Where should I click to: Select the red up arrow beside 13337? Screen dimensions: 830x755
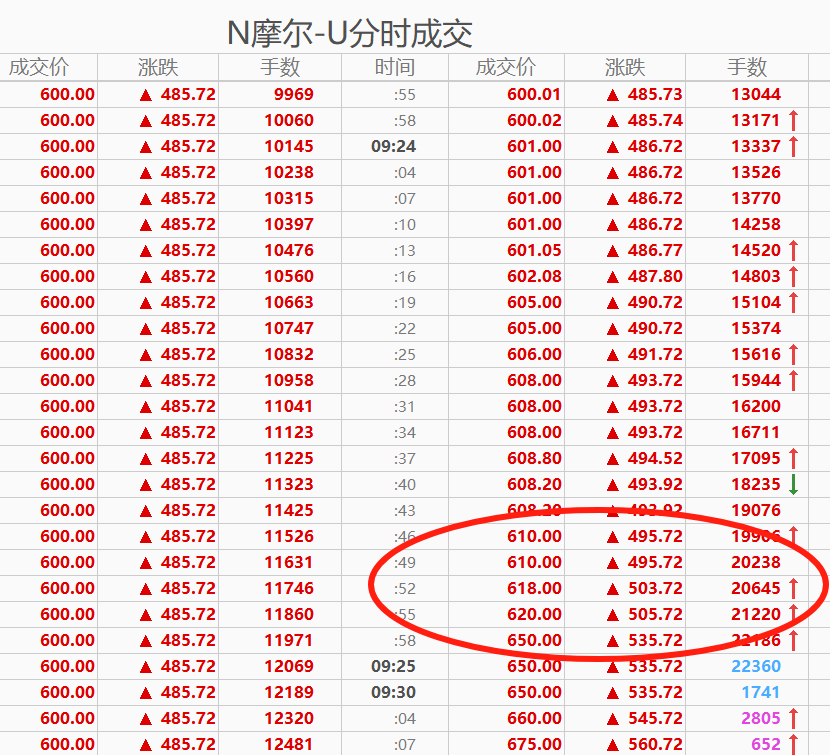click(793, 146)
